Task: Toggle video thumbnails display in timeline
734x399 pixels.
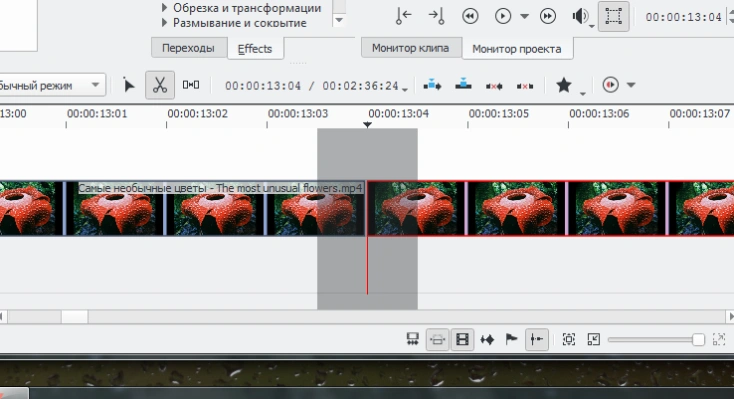Action: pos(462,339)
